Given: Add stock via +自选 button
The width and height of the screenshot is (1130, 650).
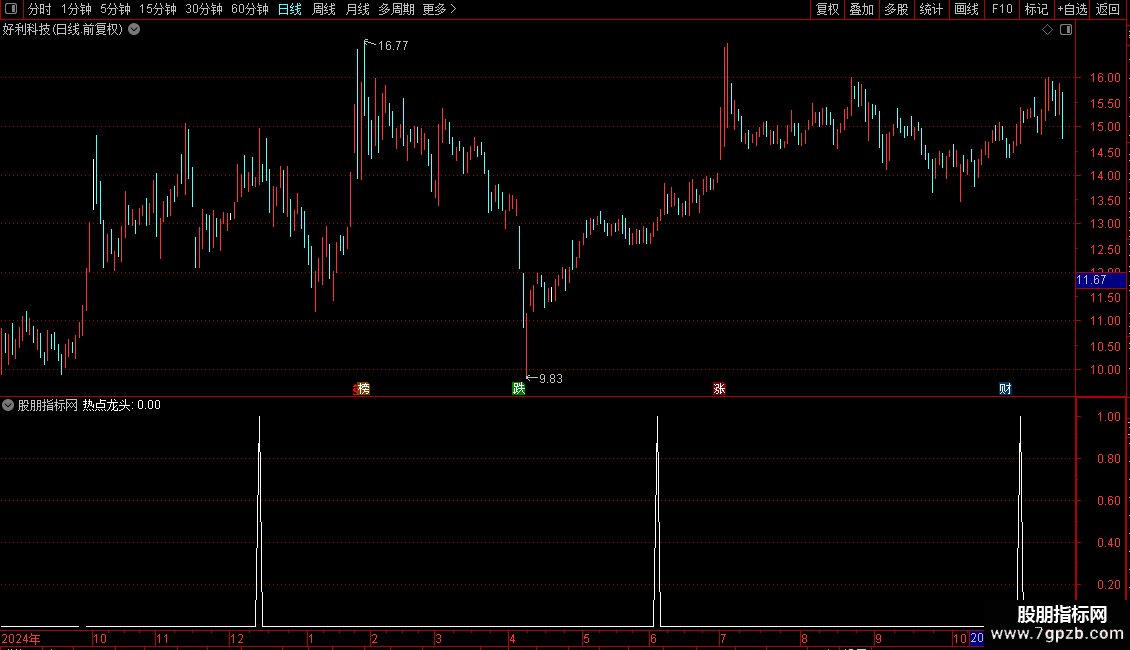Looking at the screenshot, I should [x=1072, y=9].
